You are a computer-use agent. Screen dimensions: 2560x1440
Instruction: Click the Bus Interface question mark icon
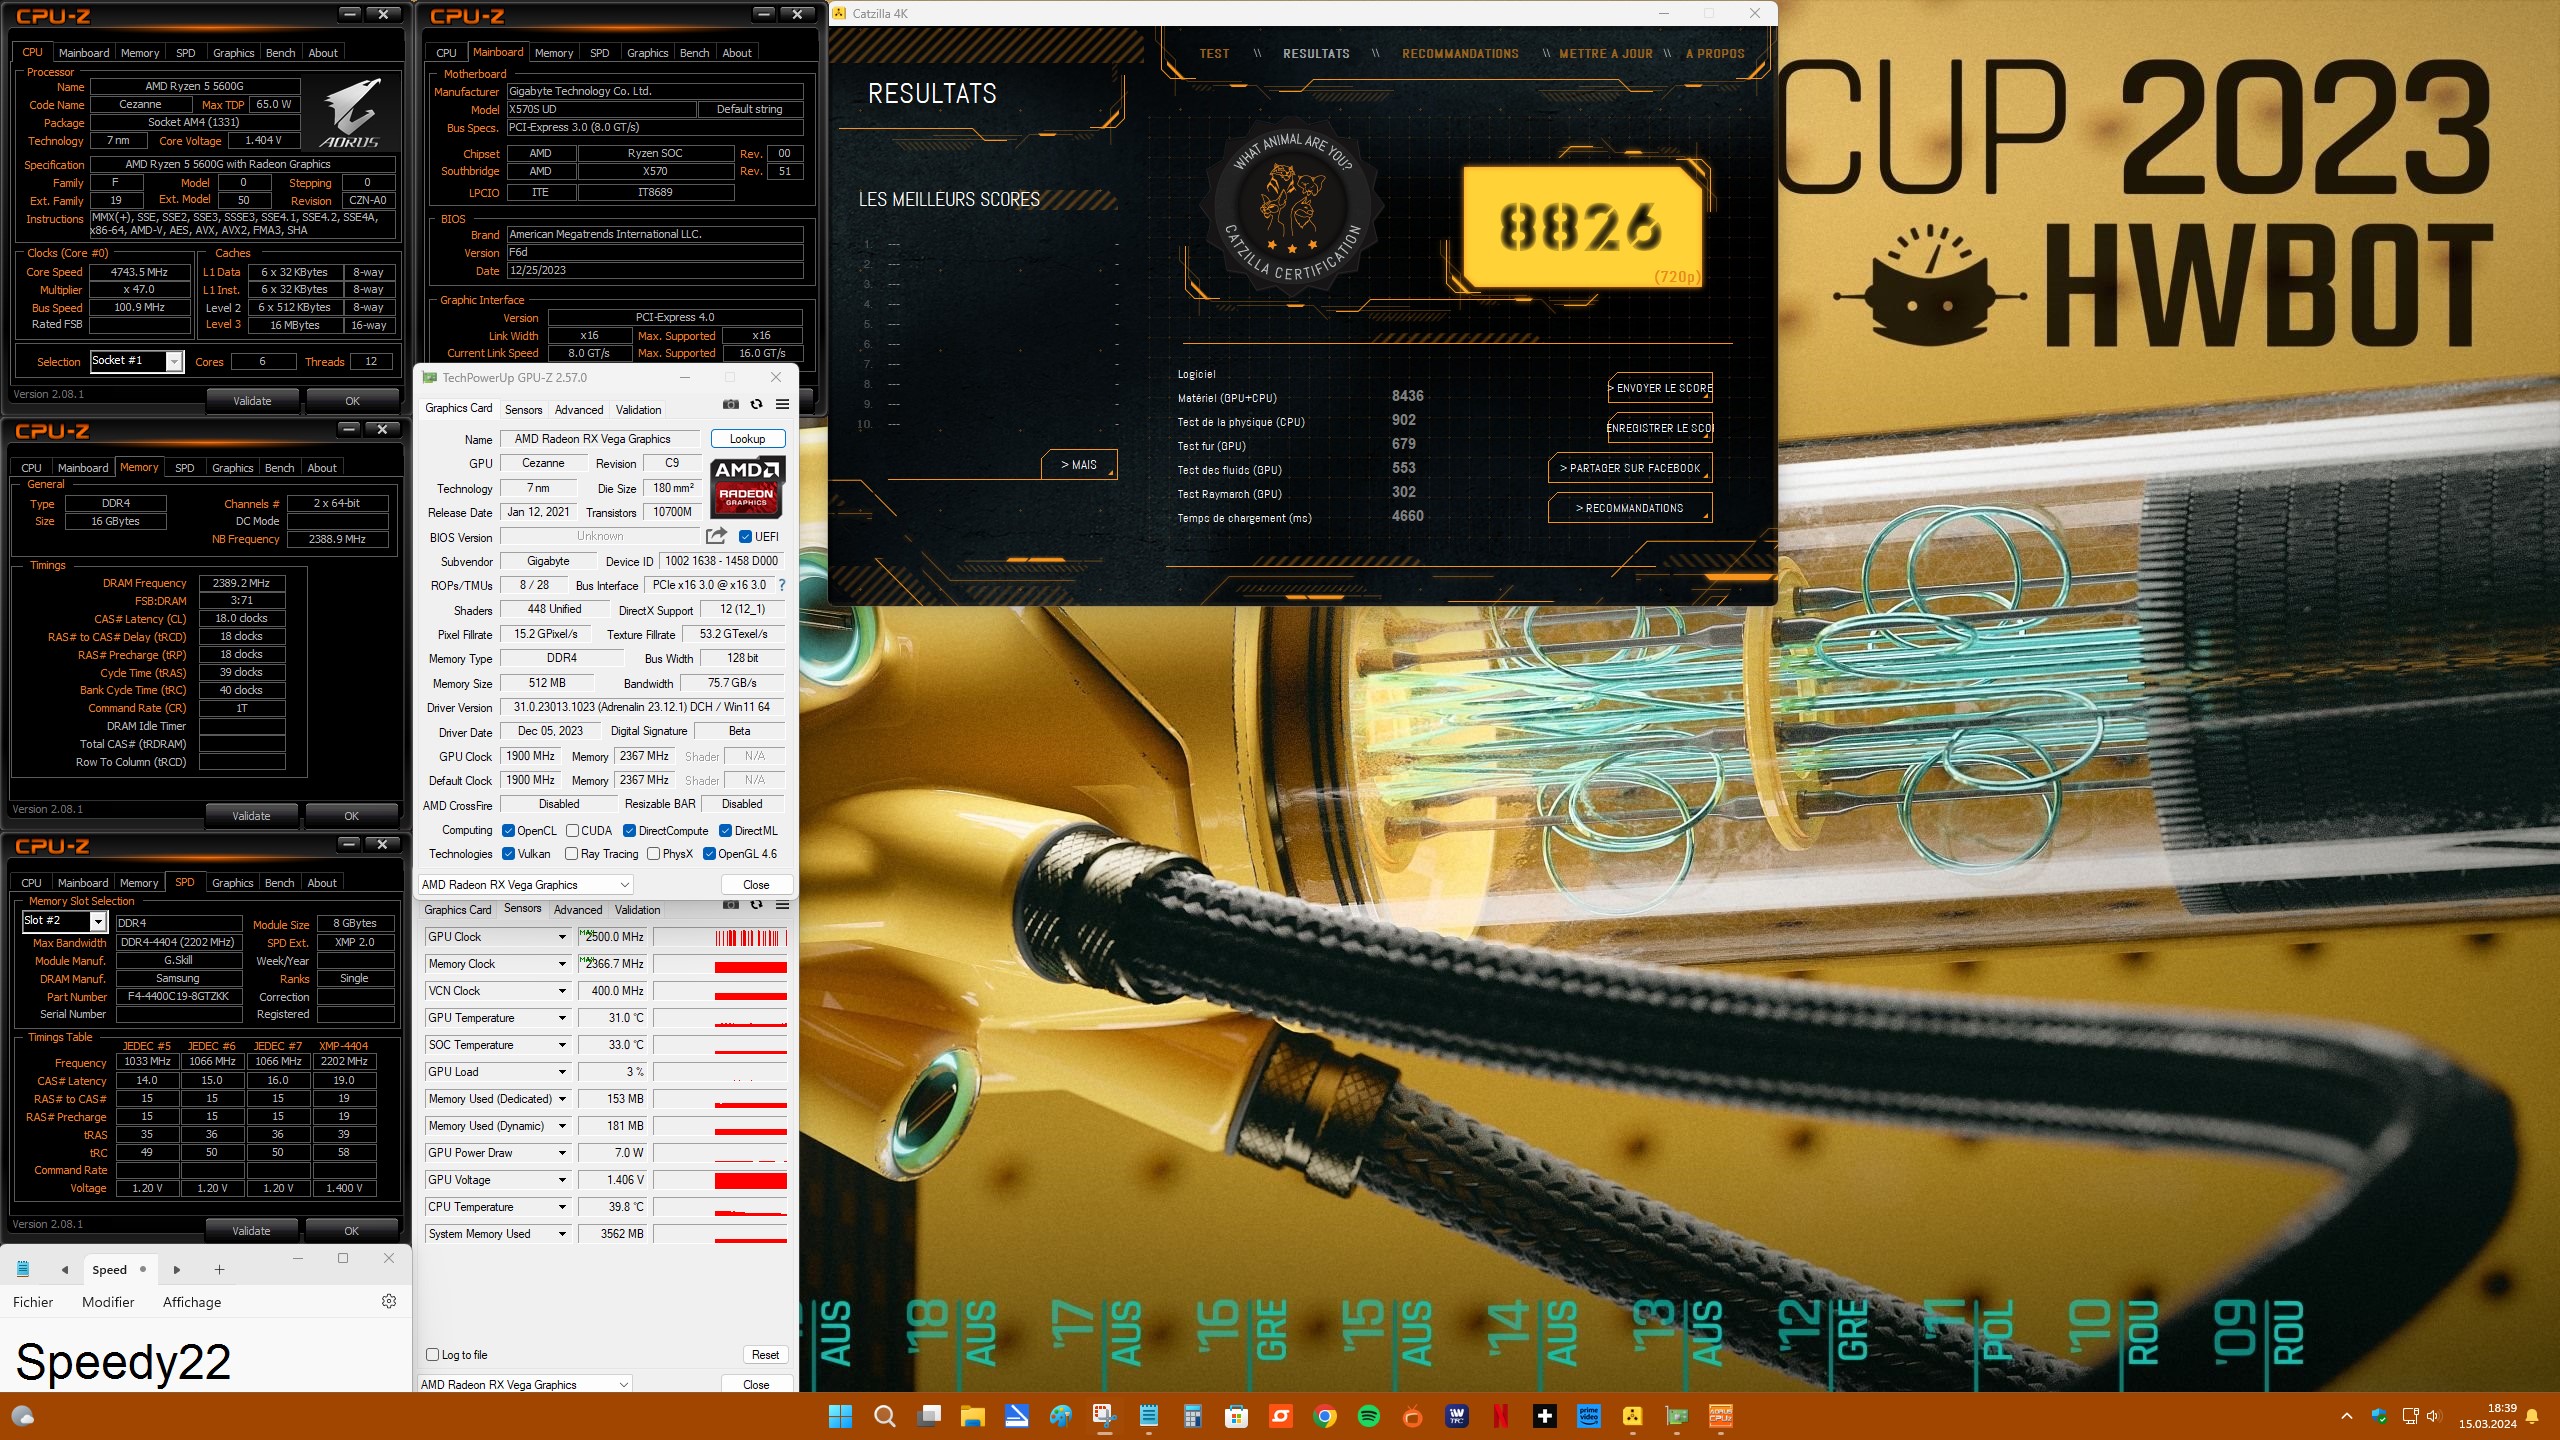click(782, 585)
